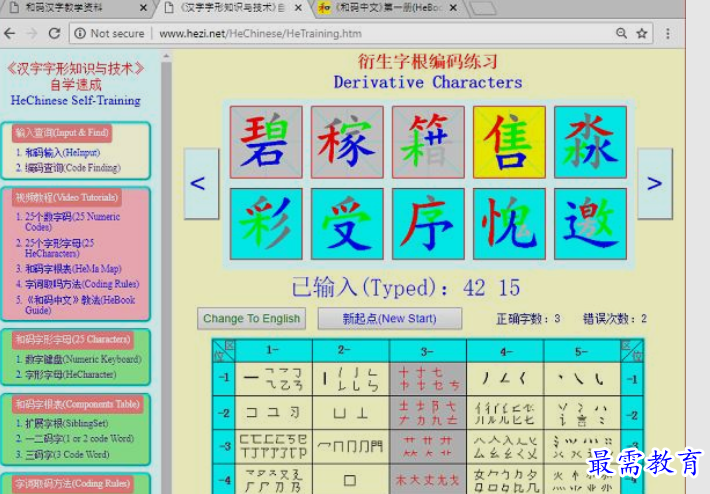Image resolution: width=710 pixels, height=494 pixels.
Task: Open 和码字根表(HeMa Map) link
Action: point(73,269)
